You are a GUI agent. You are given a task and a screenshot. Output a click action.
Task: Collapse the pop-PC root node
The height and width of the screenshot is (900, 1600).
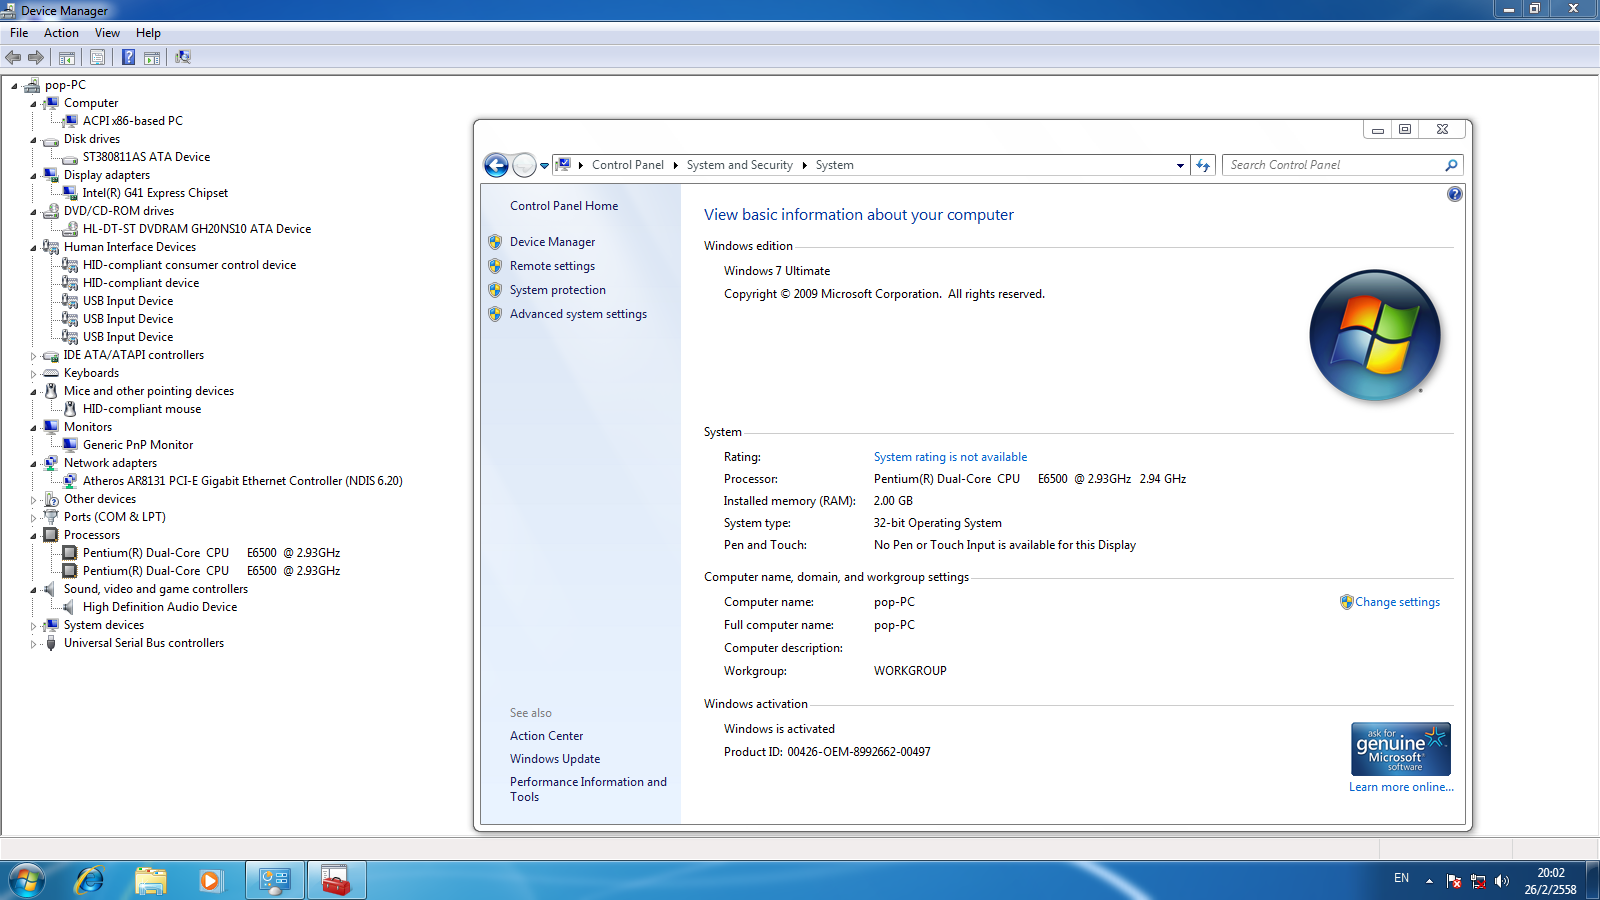[14, 86]
